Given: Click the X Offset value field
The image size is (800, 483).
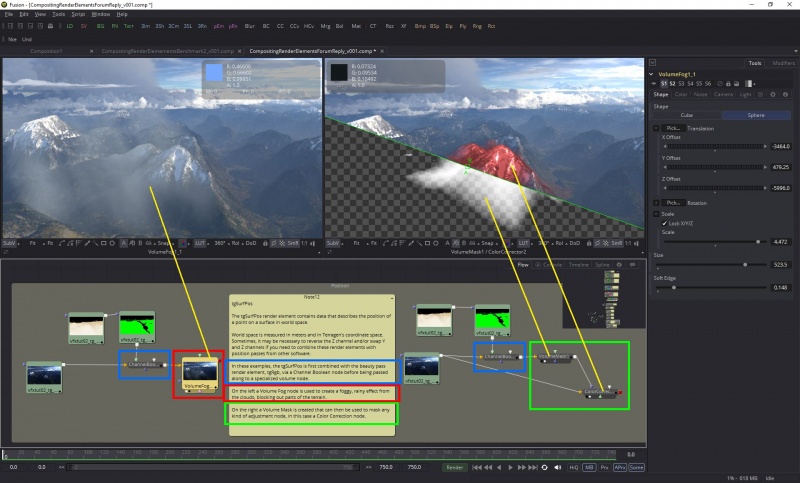Looking at the screenshot, I should tap(781, 146).
